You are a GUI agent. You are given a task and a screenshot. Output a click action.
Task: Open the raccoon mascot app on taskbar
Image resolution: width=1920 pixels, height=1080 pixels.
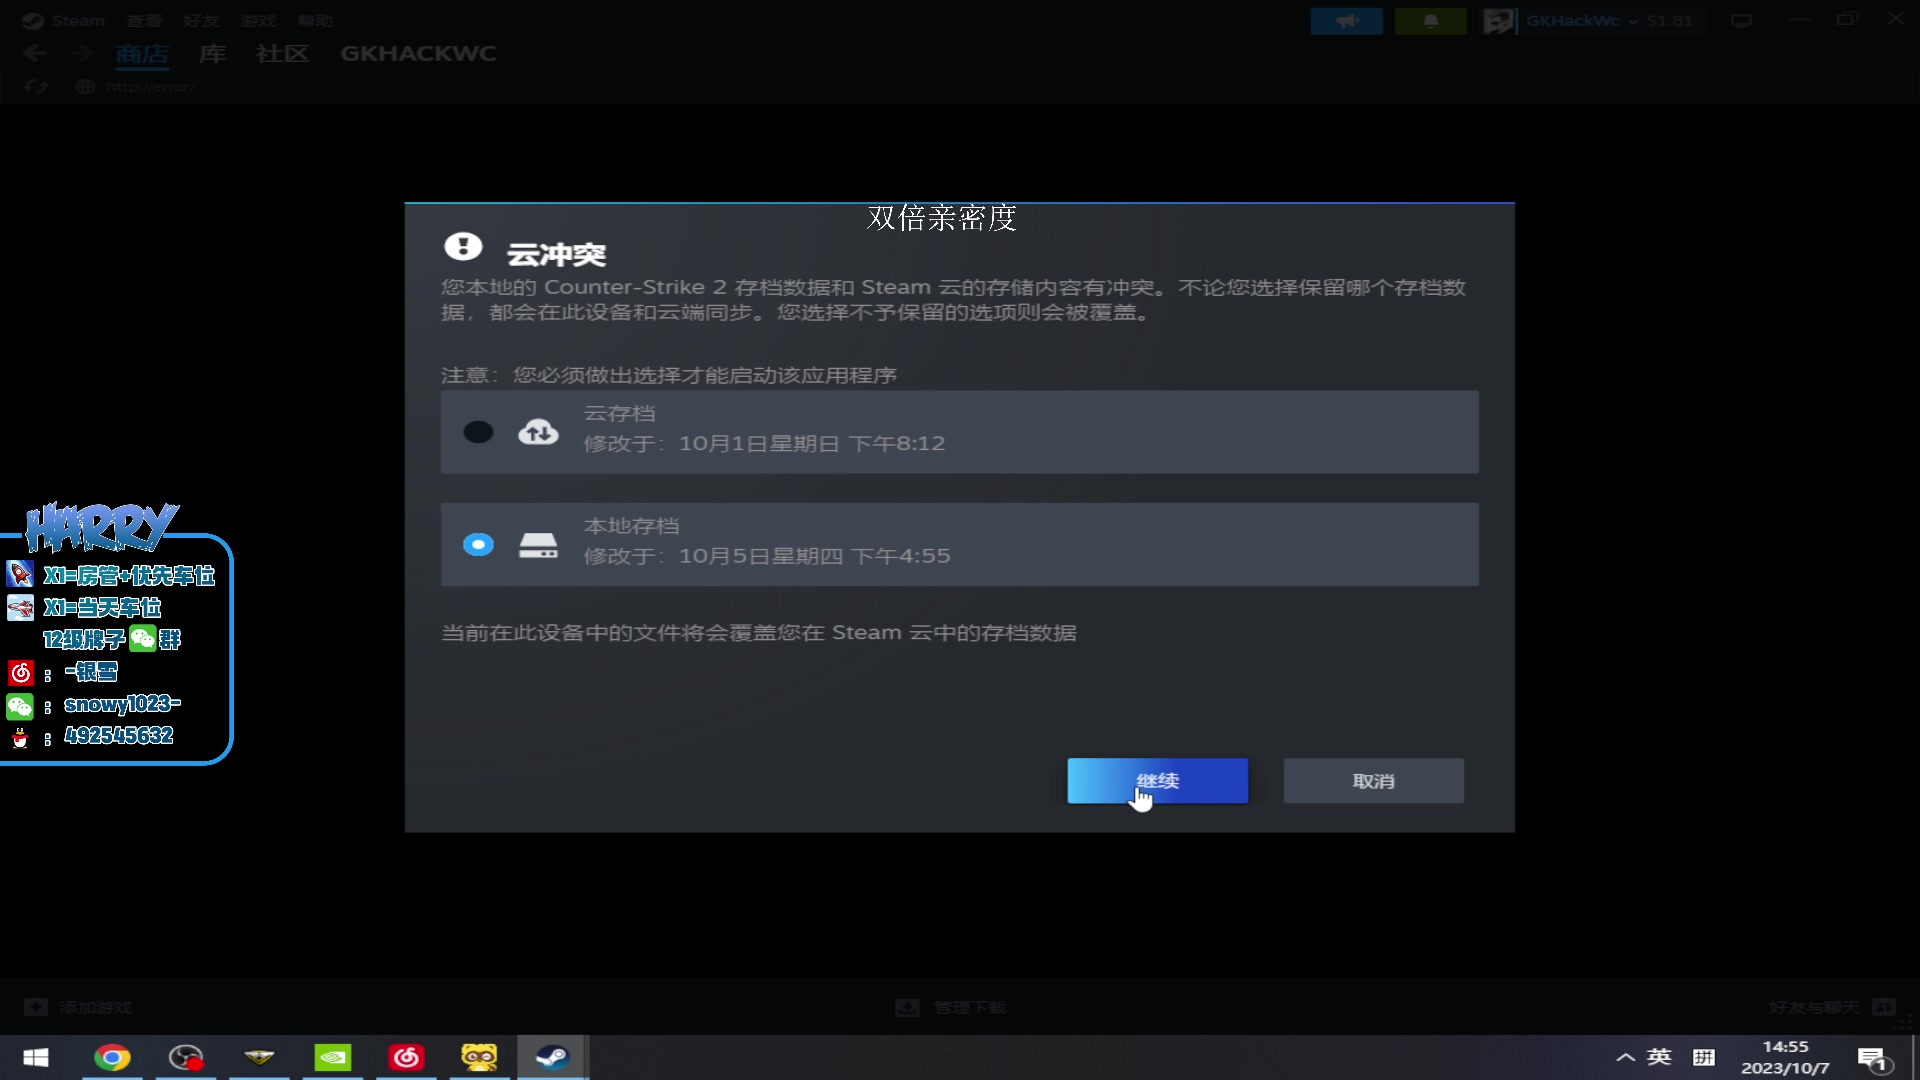pyautogui.click(x=479, y=1058)
